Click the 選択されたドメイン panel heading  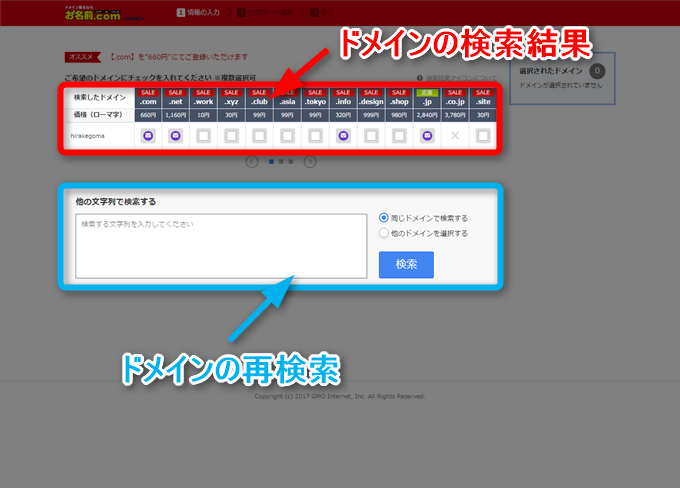551,71
